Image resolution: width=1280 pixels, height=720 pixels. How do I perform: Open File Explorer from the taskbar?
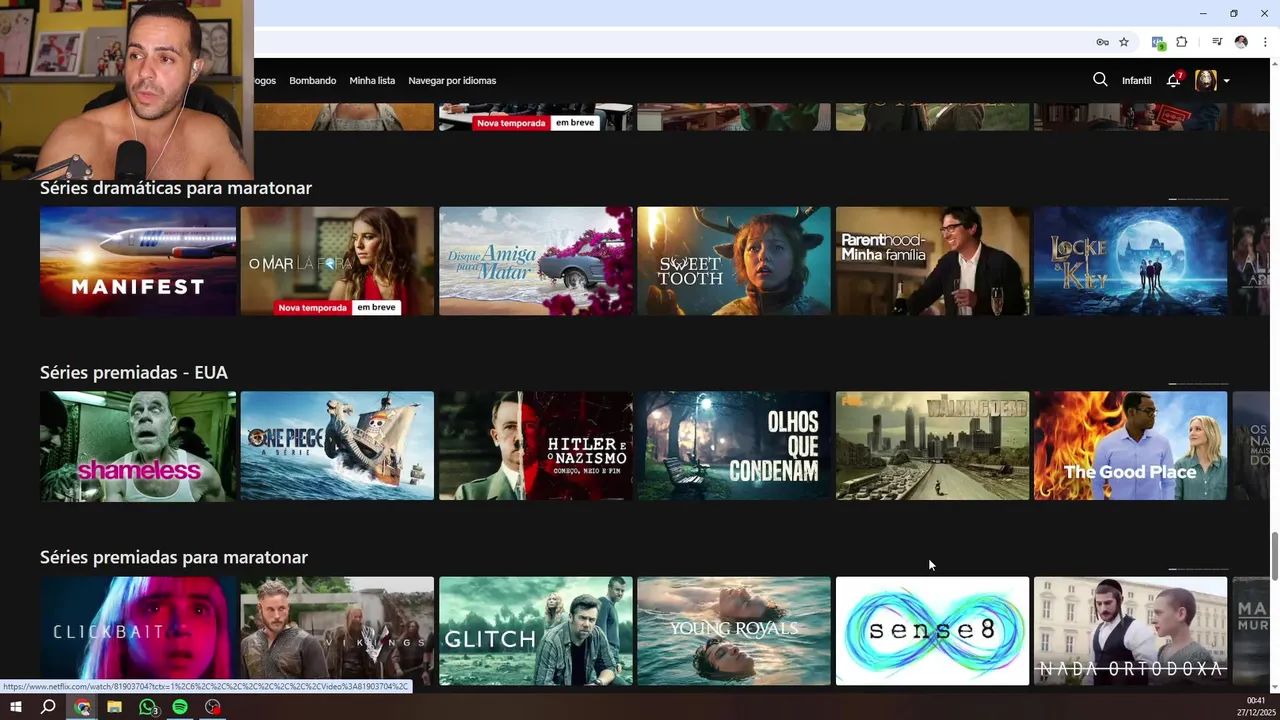115,707
